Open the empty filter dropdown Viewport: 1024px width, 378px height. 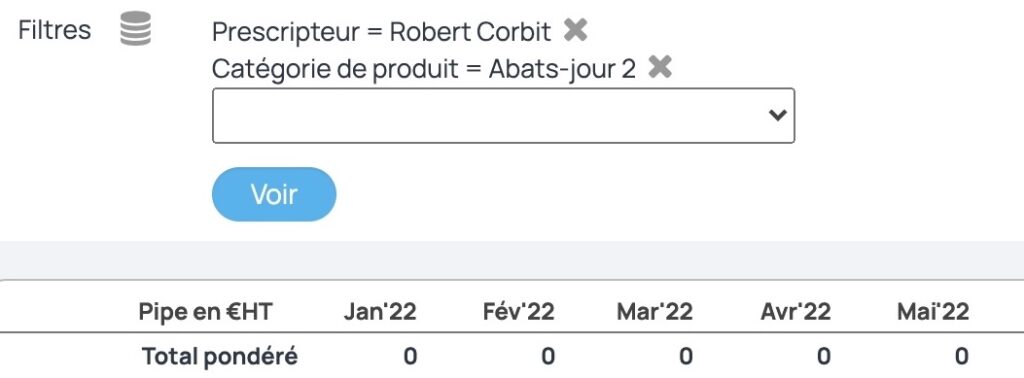click(504, 116)
